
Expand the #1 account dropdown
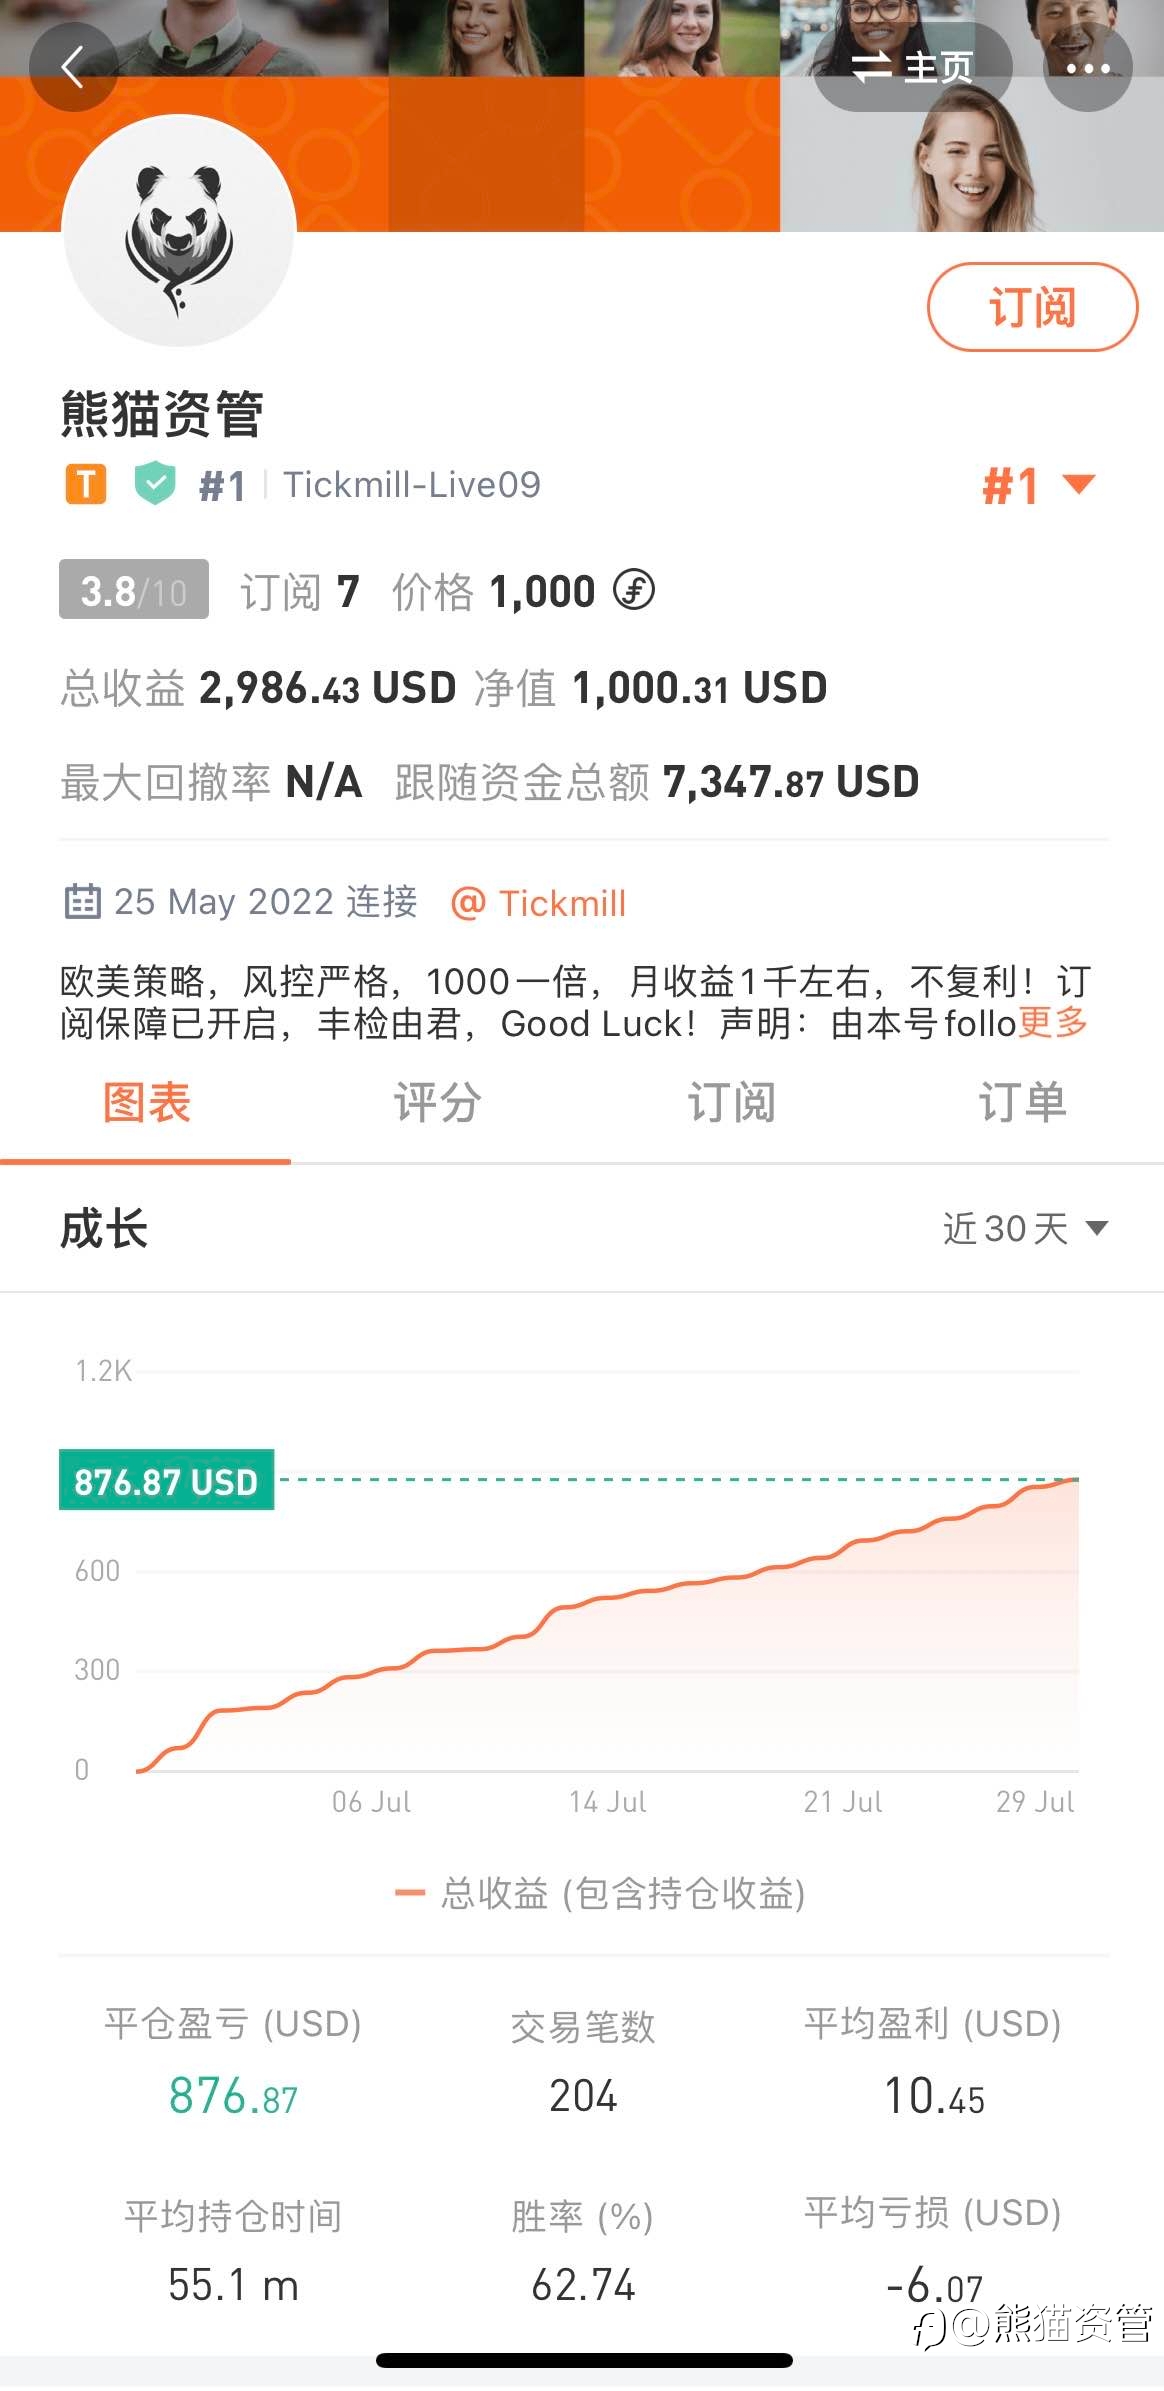(x=1039, y=486)
